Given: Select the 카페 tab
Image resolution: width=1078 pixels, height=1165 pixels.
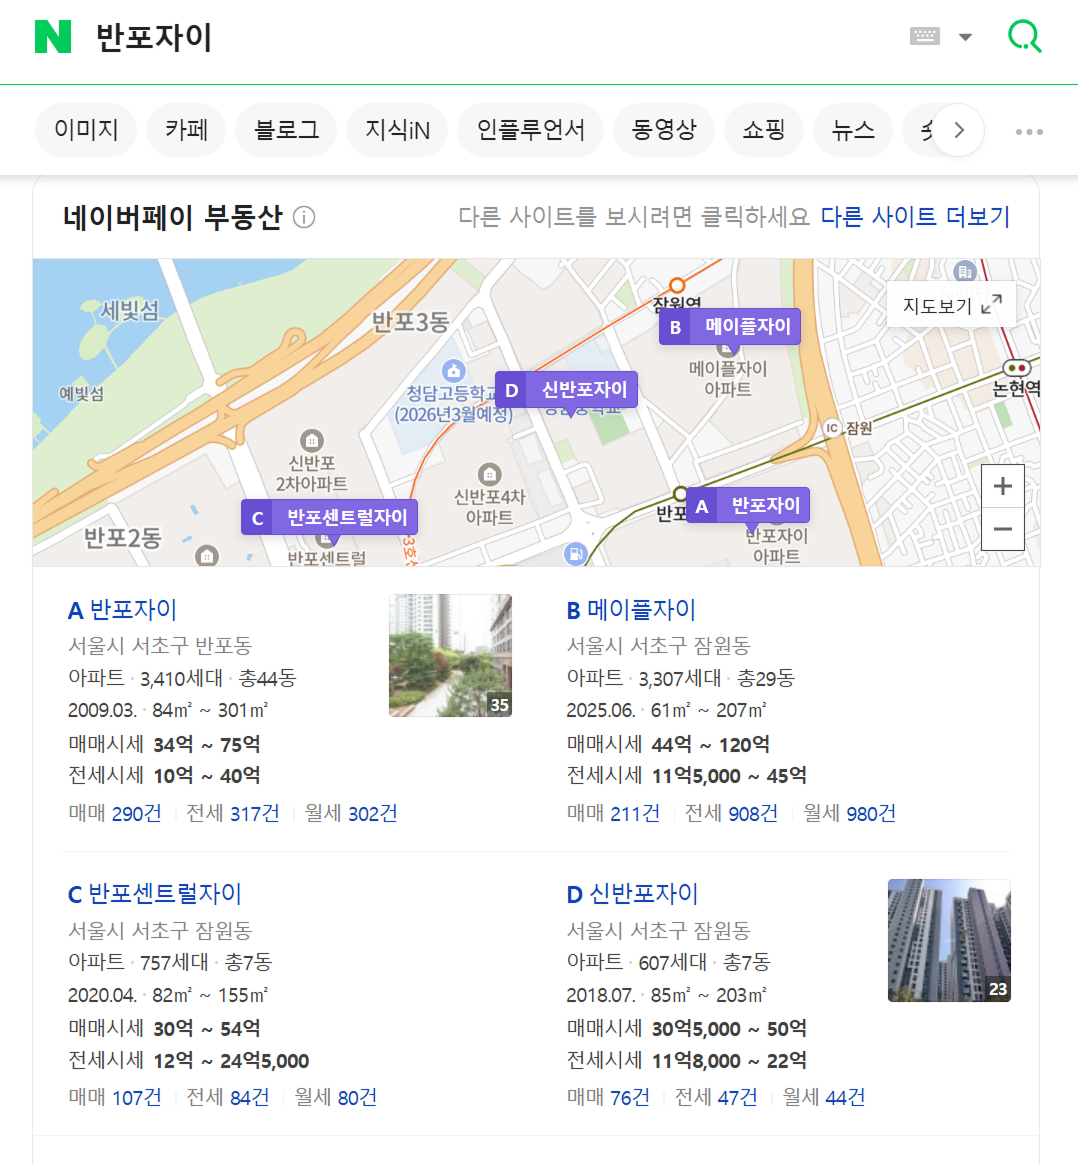Looking at the screenshot, I should [186, 130].
